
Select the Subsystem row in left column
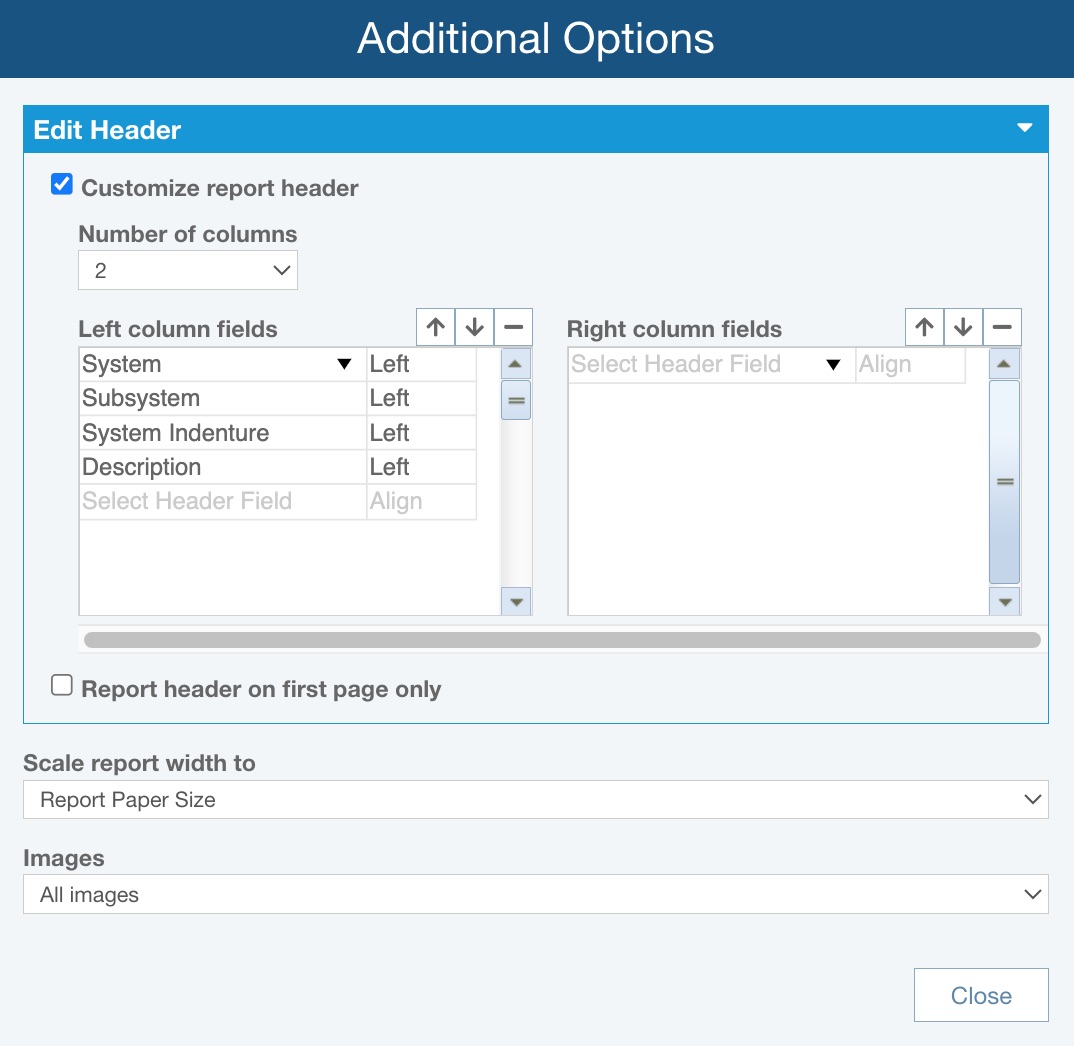(222, 399)
